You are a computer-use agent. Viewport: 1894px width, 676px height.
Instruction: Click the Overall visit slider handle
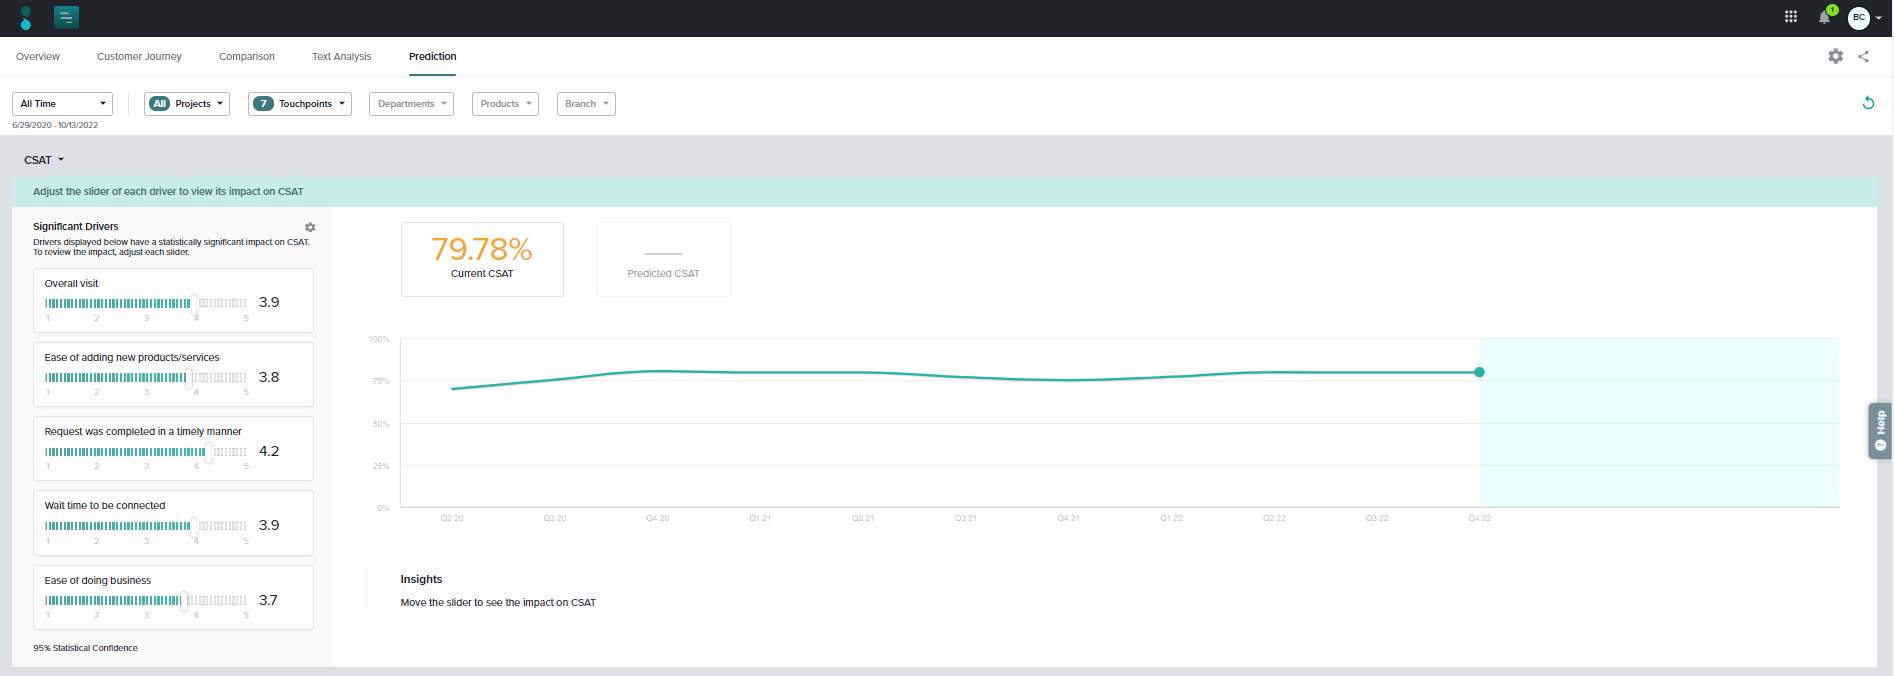pyautogui.click(x=194, y=303)
